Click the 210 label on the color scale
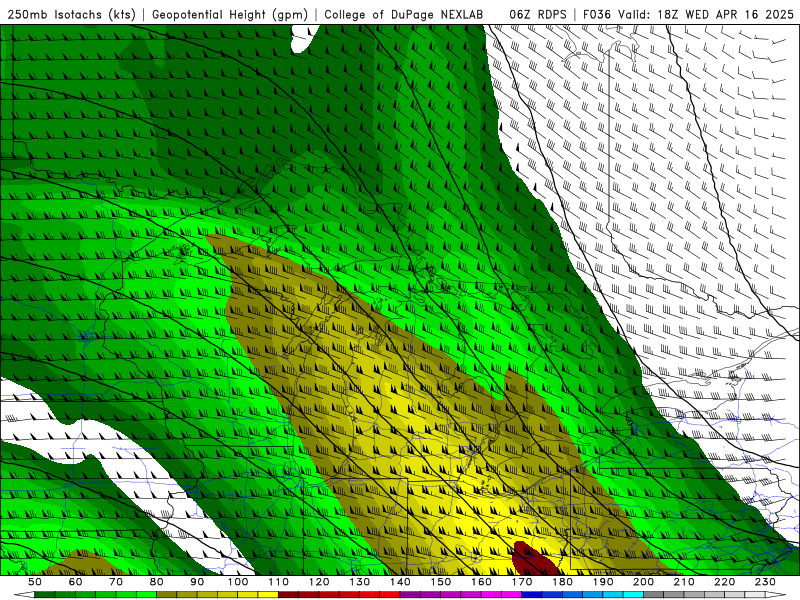The image size is (800, 600). pyautogui.click(x=684, y=582)
